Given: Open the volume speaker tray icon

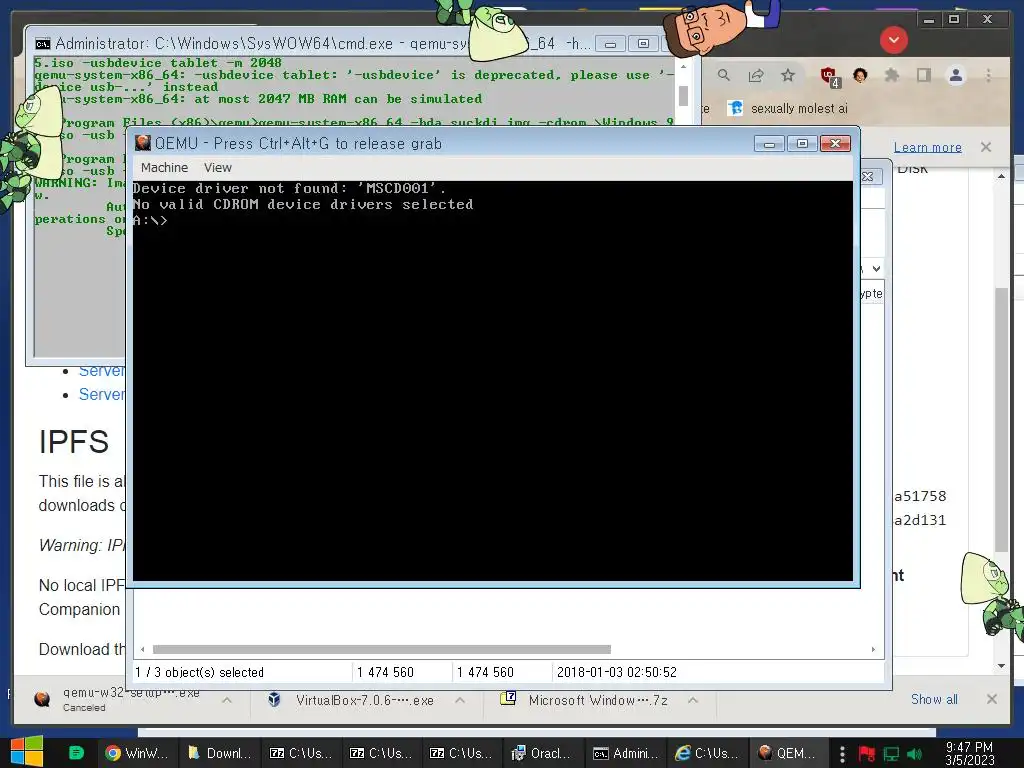Looking at the screenshot, I should (914, 754).
